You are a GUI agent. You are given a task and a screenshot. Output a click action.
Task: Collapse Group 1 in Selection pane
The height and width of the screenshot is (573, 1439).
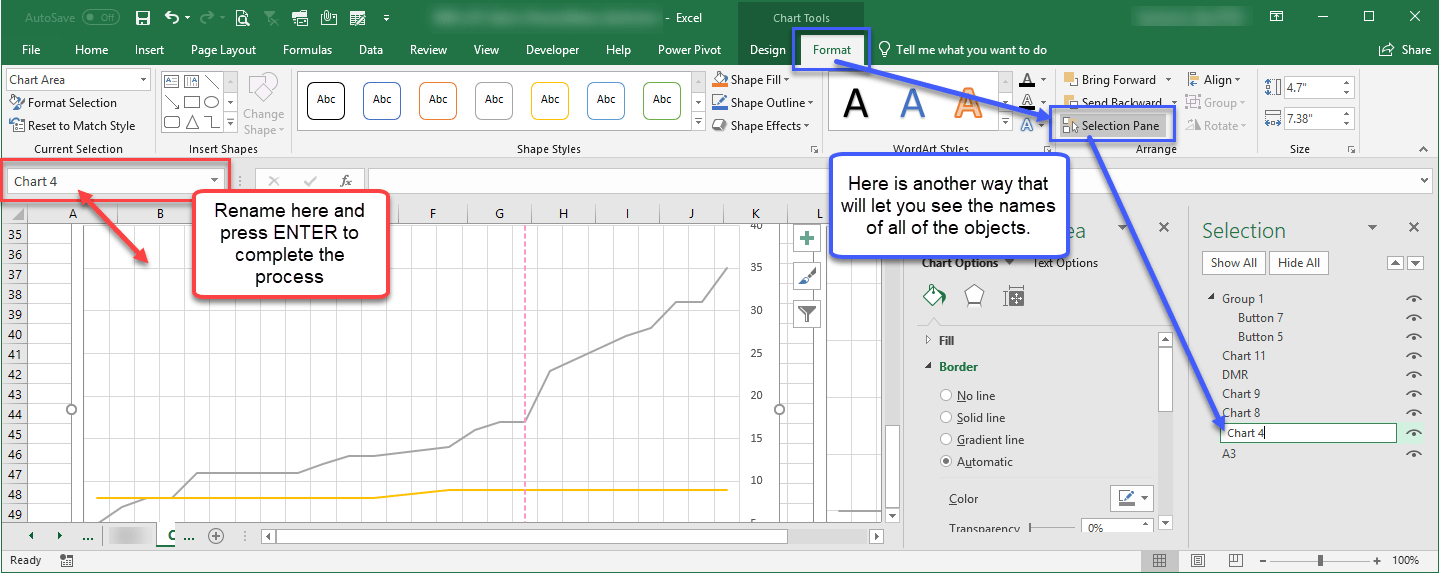pos(1212,298)
